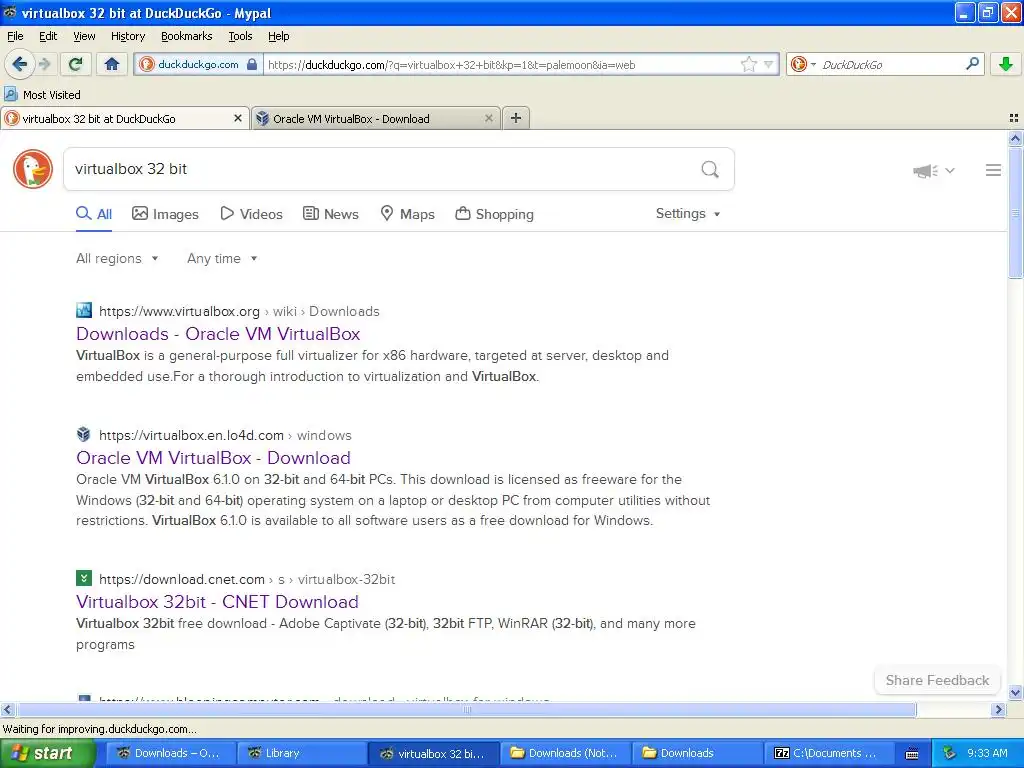The height and width of the screenshot is (768, 1024).
Task: Click the padlock site security icon
Action: tap(252, 65)
